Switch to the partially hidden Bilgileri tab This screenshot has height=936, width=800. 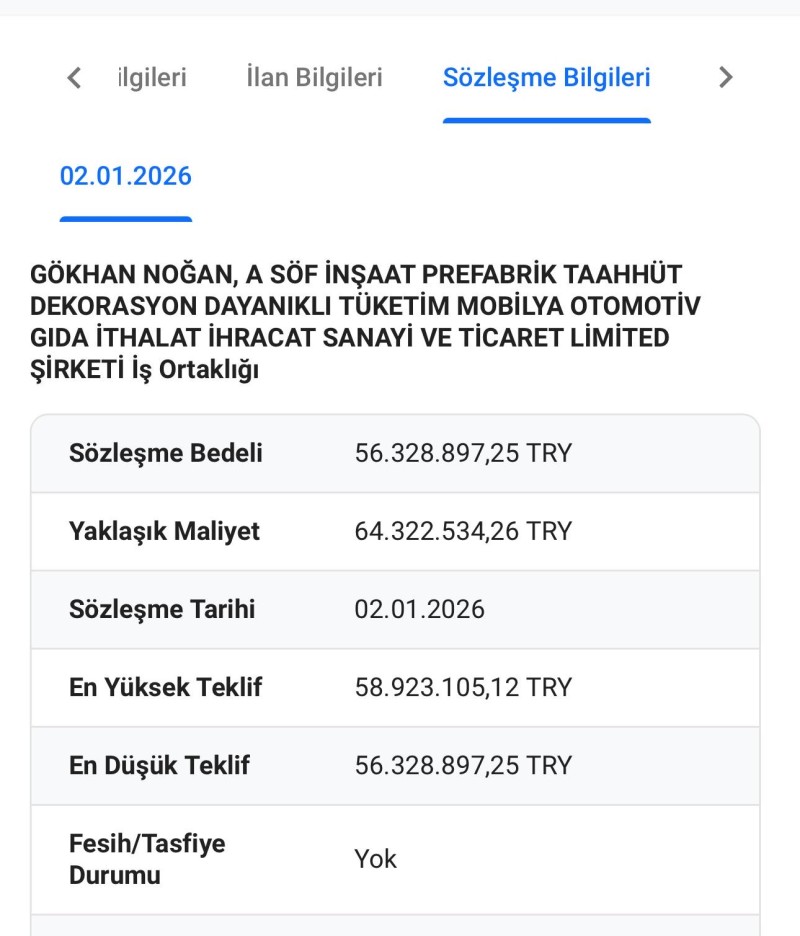point(153,78)
